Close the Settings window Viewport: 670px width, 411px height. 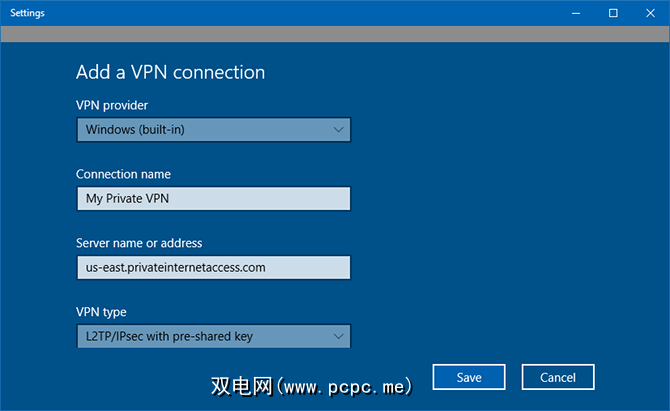(649, 13)
